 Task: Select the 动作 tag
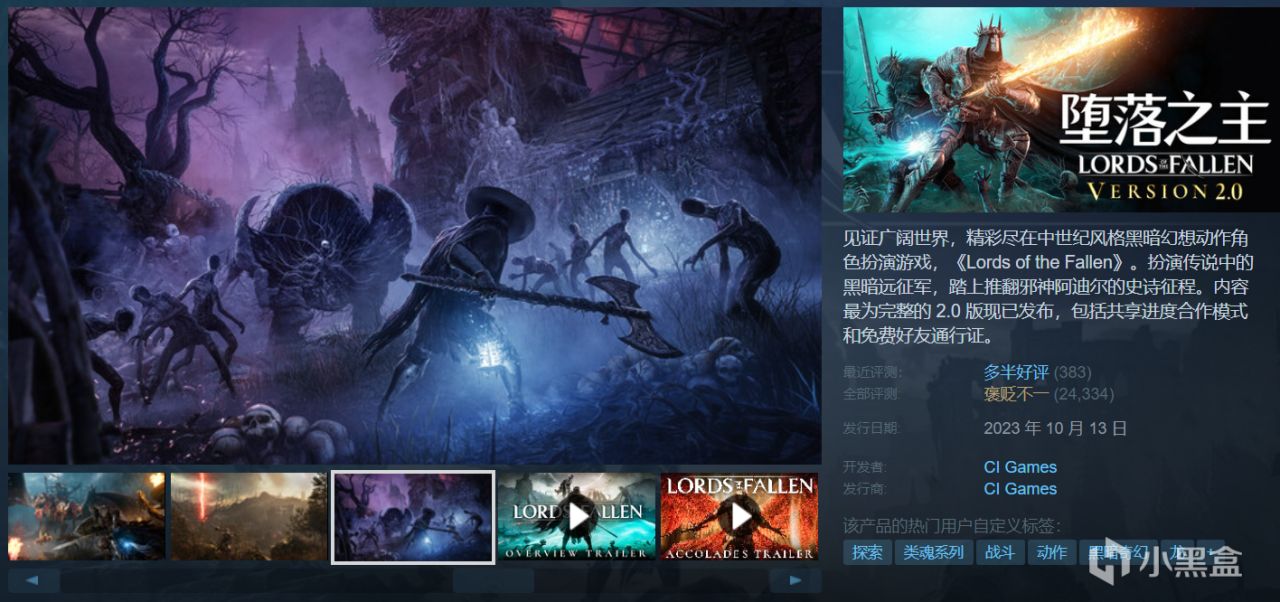click(1051, 552)
